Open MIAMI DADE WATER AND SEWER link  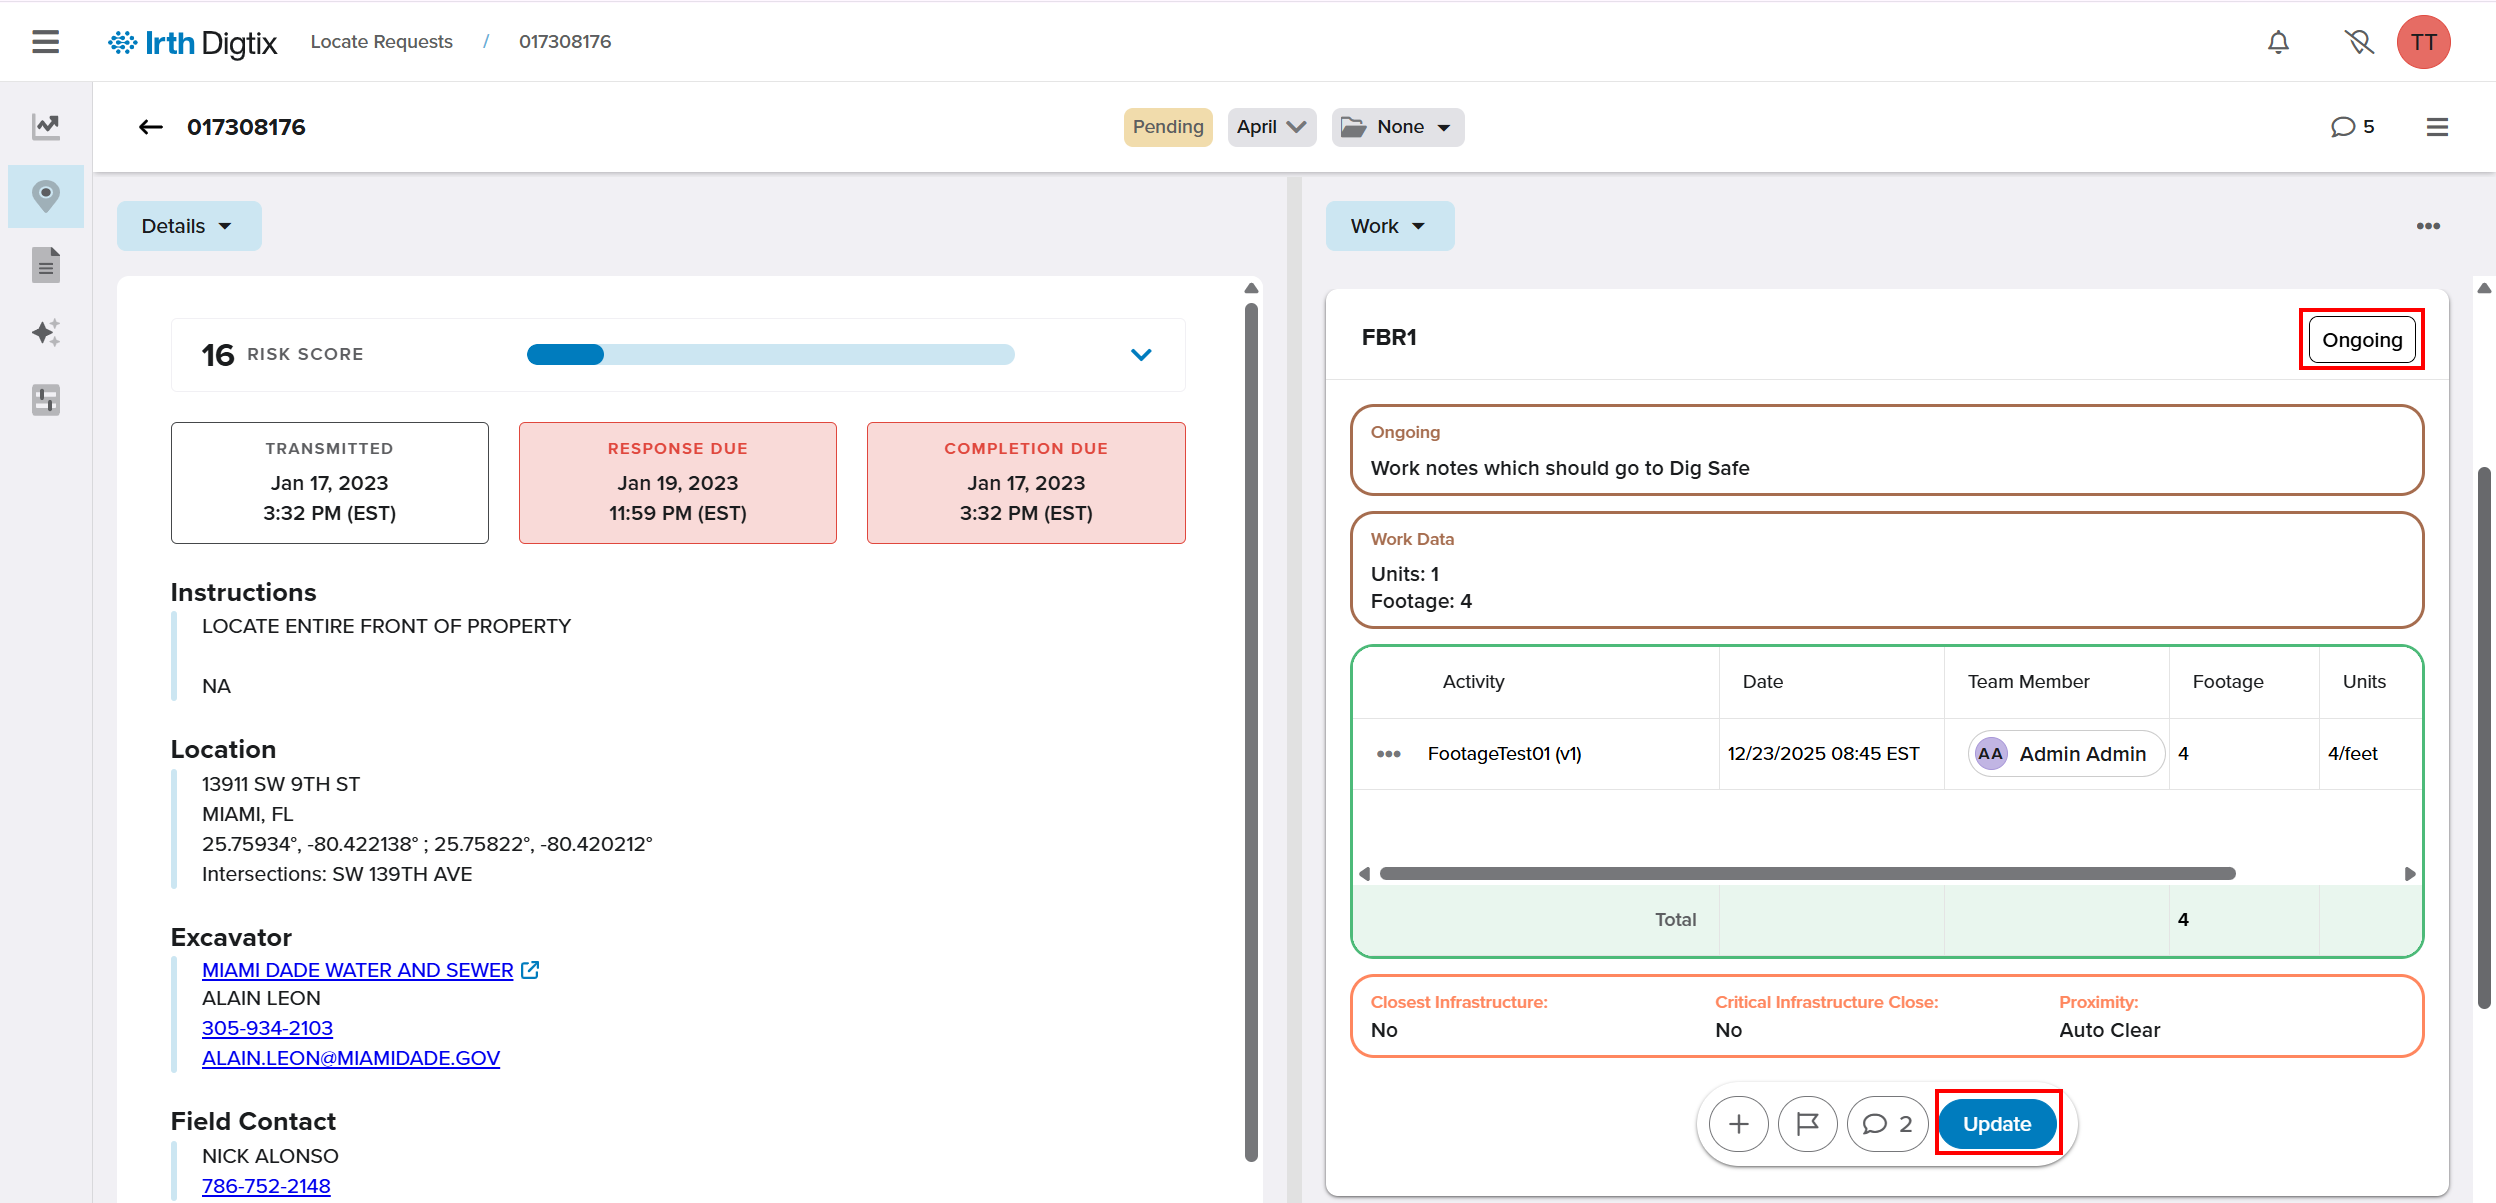(x=357, y=970)
